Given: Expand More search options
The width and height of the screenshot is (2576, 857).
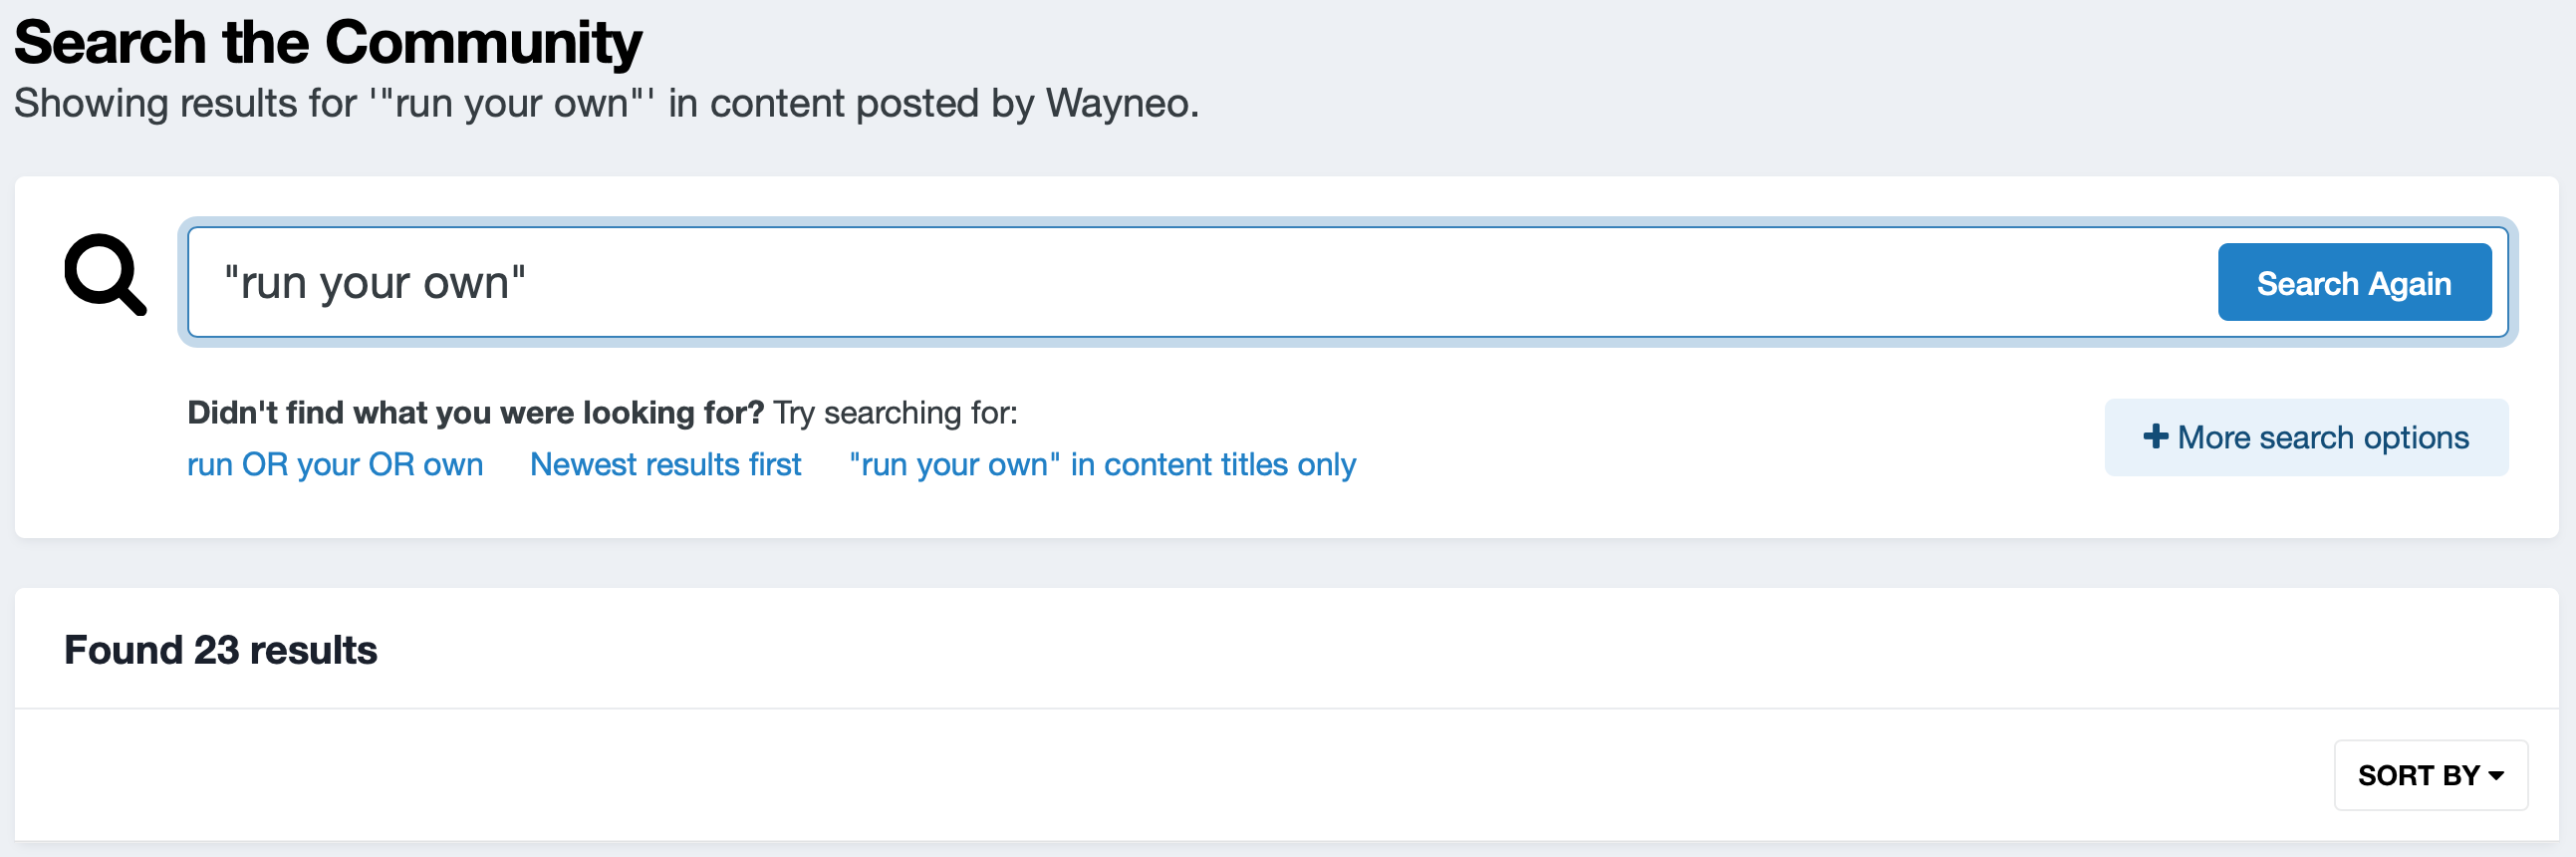Looking at the screenshot, I should [x=2306, y=438].
